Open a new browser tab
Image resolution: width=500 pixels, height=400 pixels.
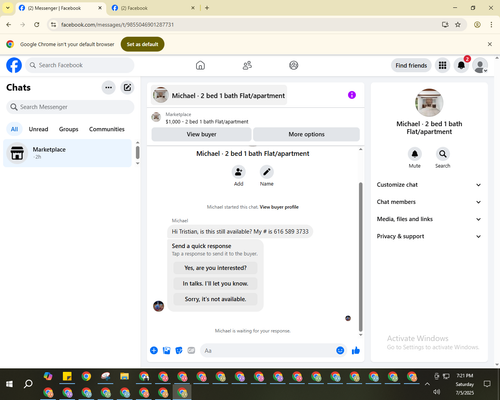click(x=207, y=8)
